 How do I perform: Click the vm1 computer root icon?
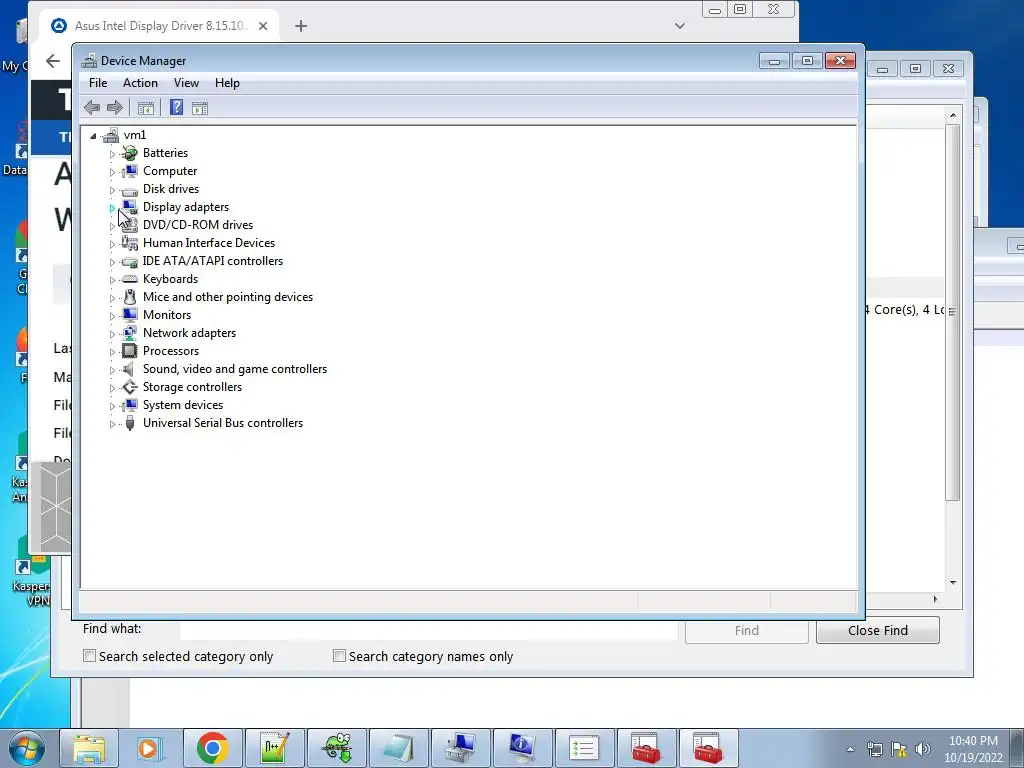(111, 135)
